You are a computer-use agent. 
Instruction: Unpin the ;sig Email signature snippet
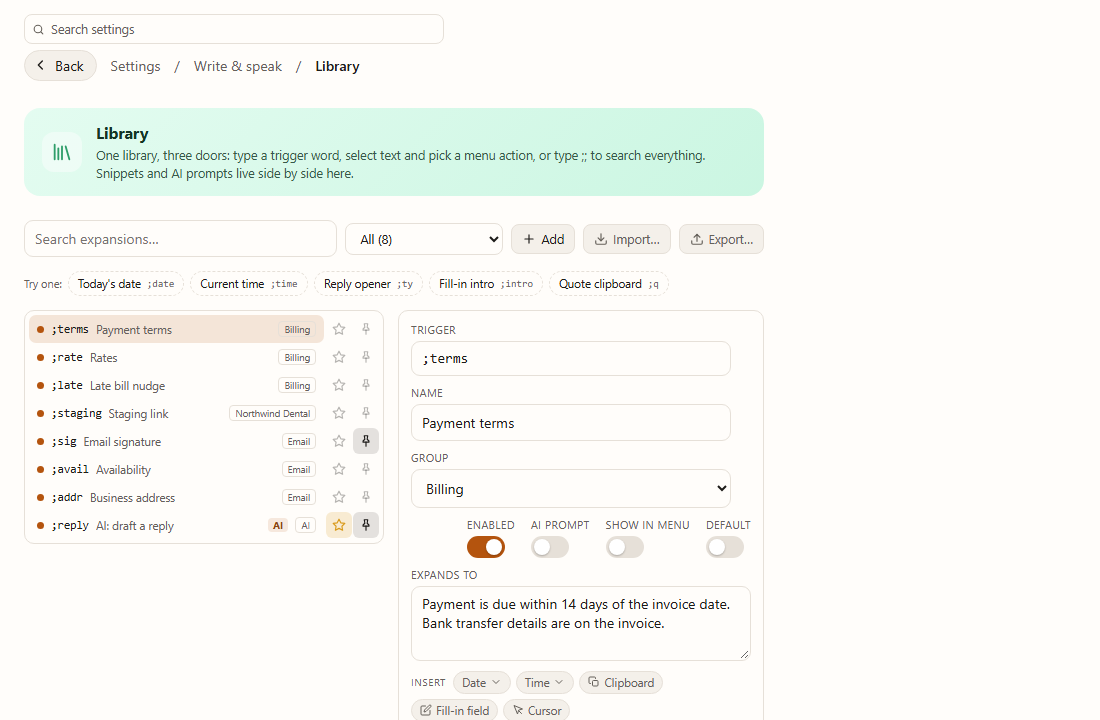365,441
